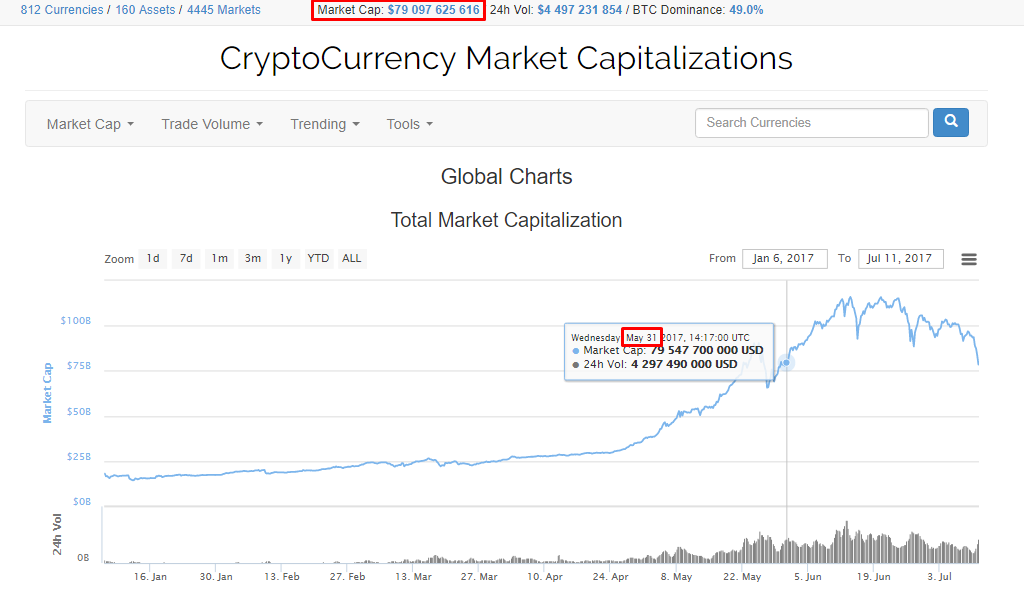Open the Market Cap dropdown menu
Screen dimensions: 1024x604
tap(90, 124)
